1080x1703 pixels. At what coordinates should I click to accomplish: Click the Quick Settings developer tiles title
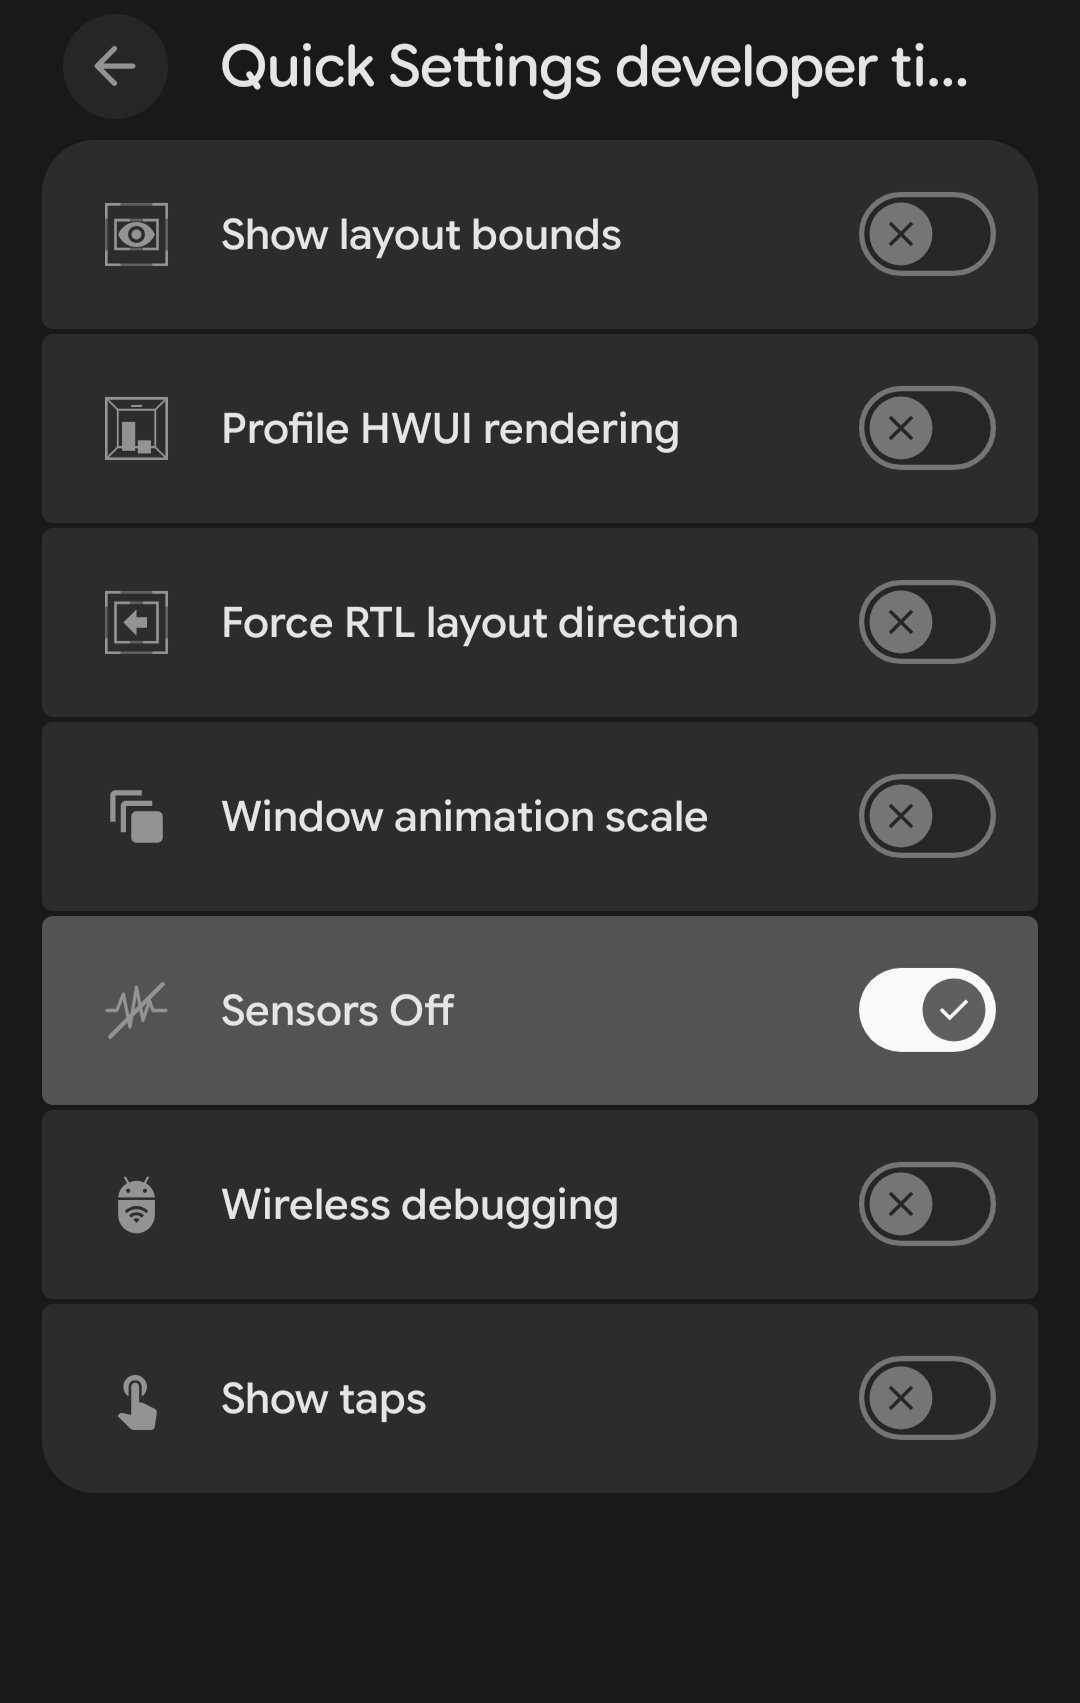coord(594,67)
